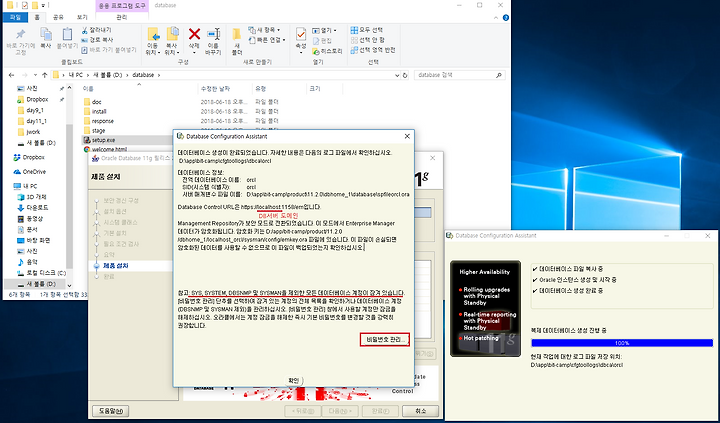Switch to the View (보기) ribbon tab

pyautogui.click(x=82, y=17)
